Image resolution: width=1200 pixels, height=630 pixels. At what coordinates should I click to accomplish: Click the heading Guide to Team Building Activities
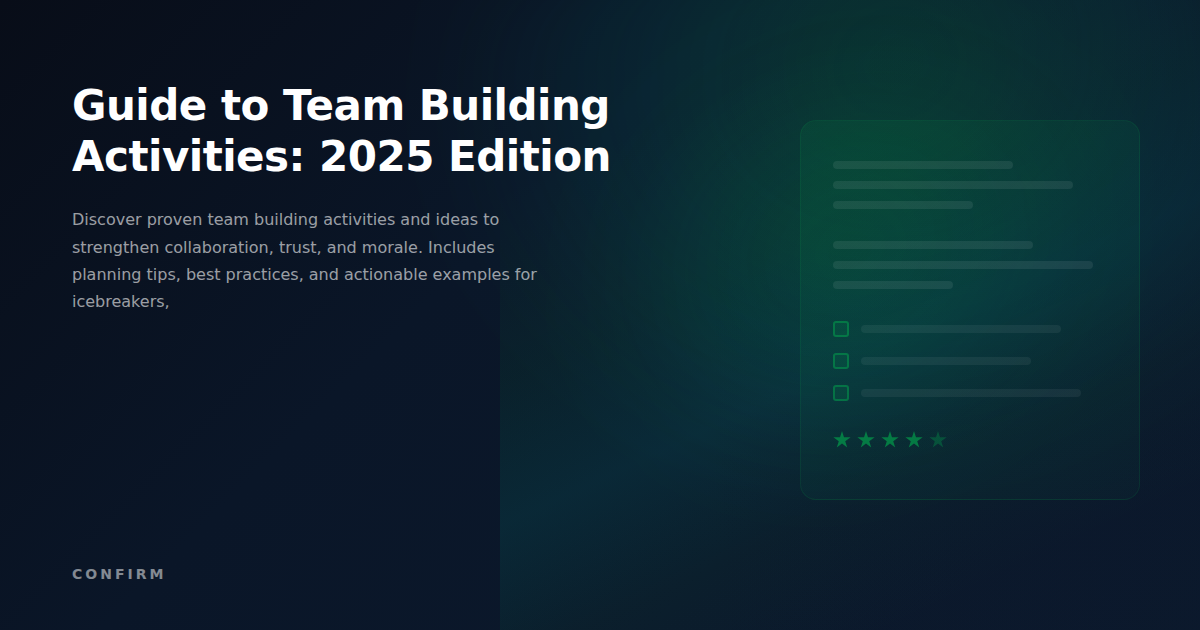pyautogui.click(x=340, y=130)
